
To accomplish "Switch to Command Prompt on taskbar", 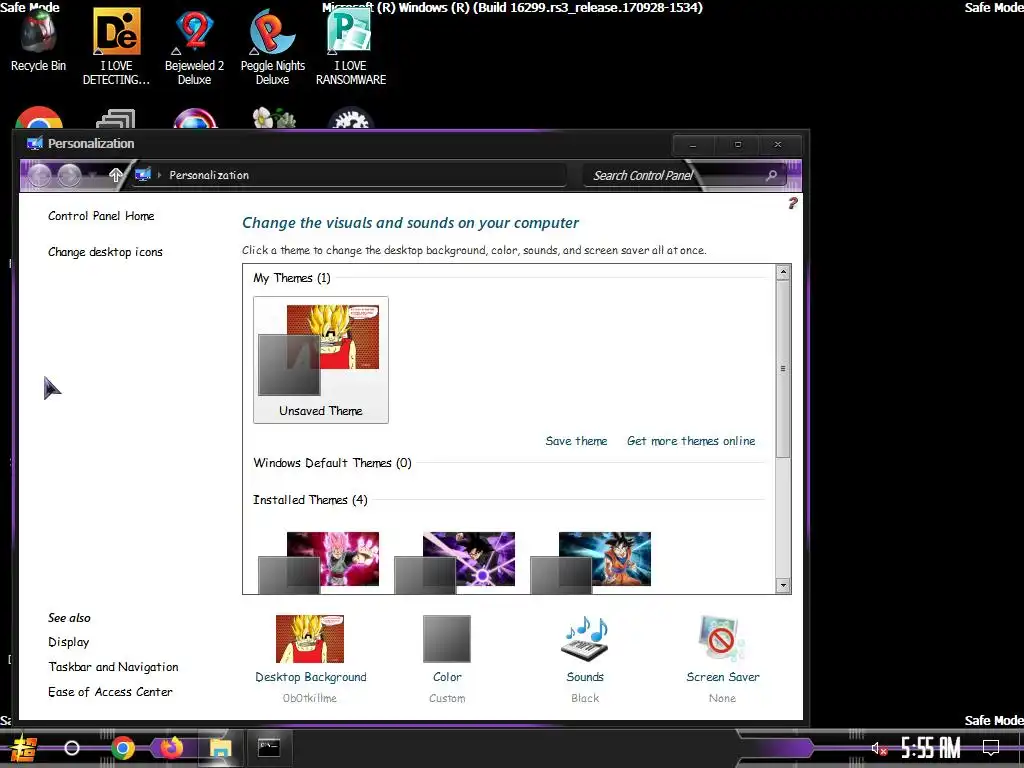I will [x=269, y=748].
